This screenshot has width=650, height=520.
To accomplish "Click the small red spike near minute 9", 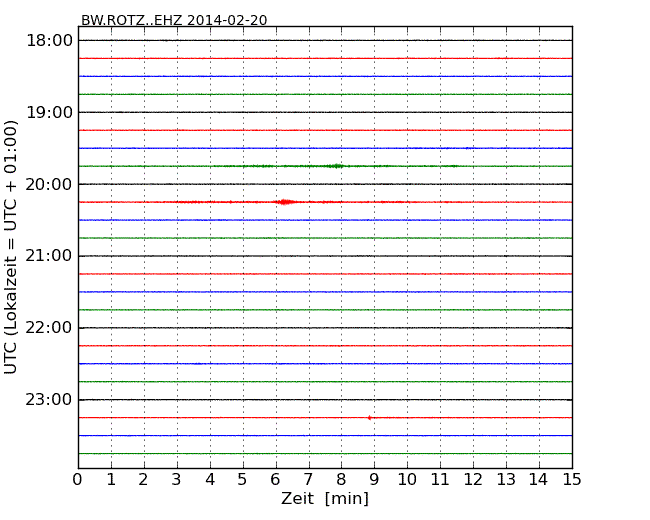I will click(369, 418).
